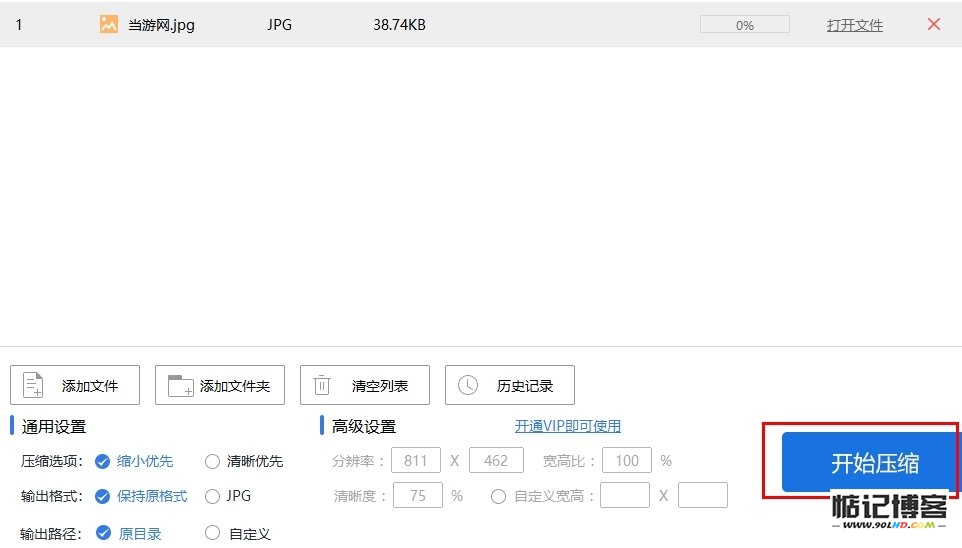Click resolution height field 462

[x=496, y=460]
